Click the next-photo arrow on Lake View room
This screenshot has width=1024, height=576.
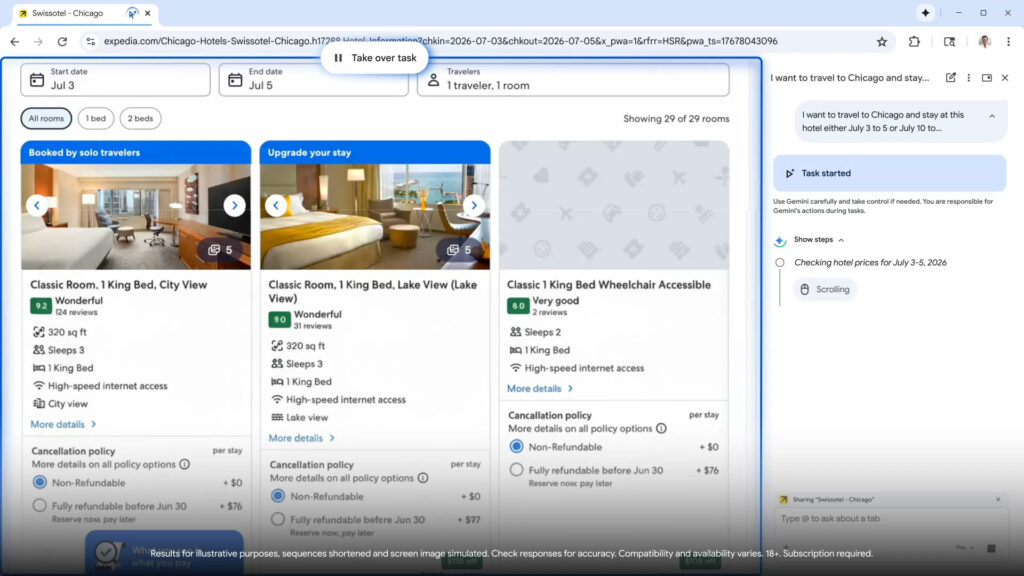(x=474, y=204)
